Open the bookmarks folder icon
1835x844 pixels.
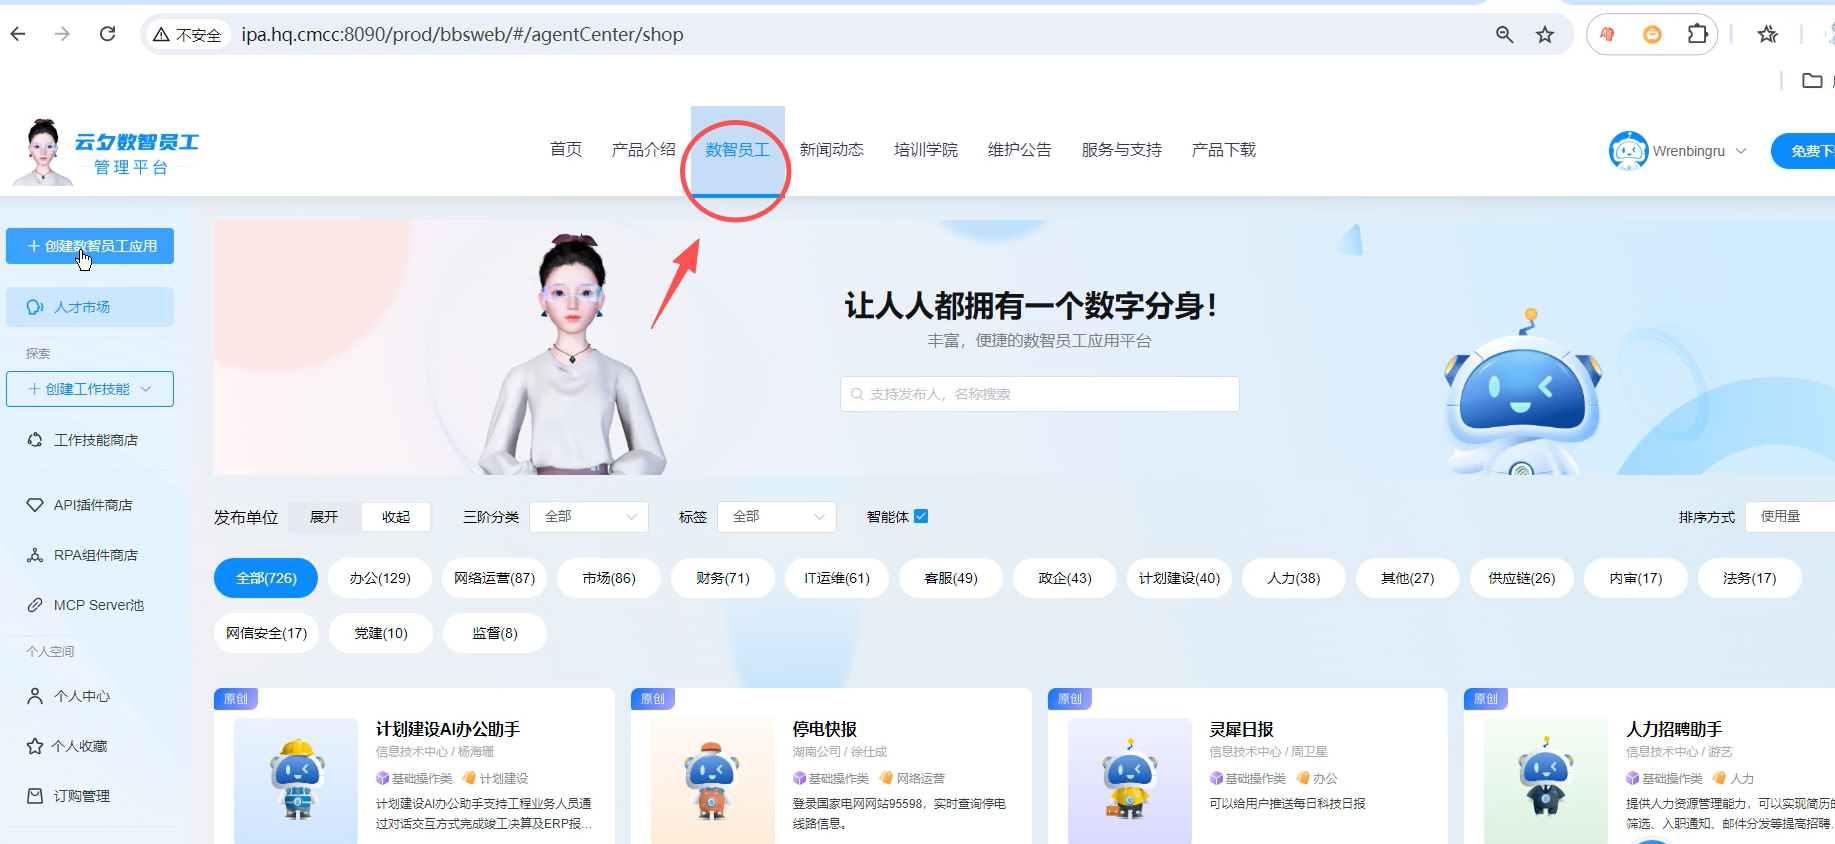[x=1812, y=80]
